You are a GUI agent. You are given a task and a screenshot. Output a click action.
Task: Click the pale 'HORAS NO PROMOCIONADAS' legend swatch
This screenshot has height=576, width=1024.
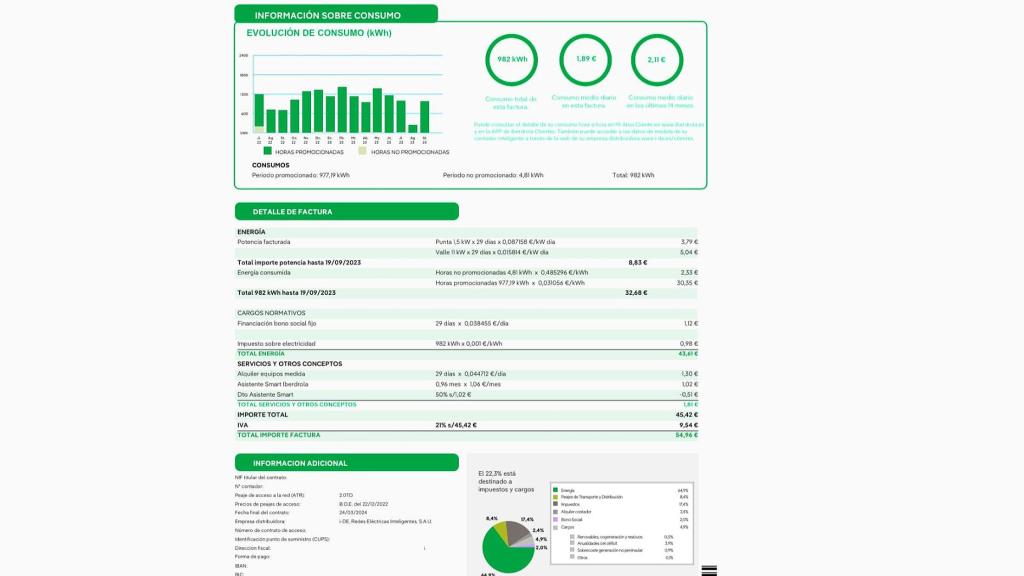tap(362, 151)
